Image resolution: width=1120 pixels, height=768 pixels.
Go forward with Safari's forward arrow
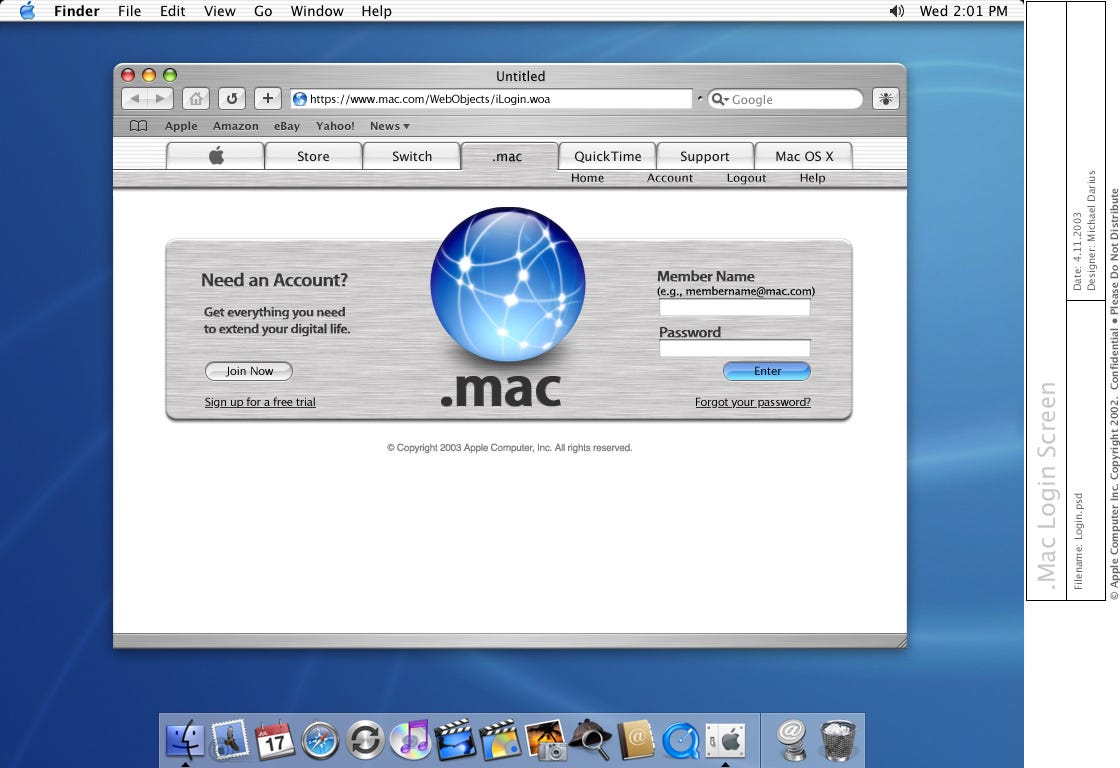point(160,99)
